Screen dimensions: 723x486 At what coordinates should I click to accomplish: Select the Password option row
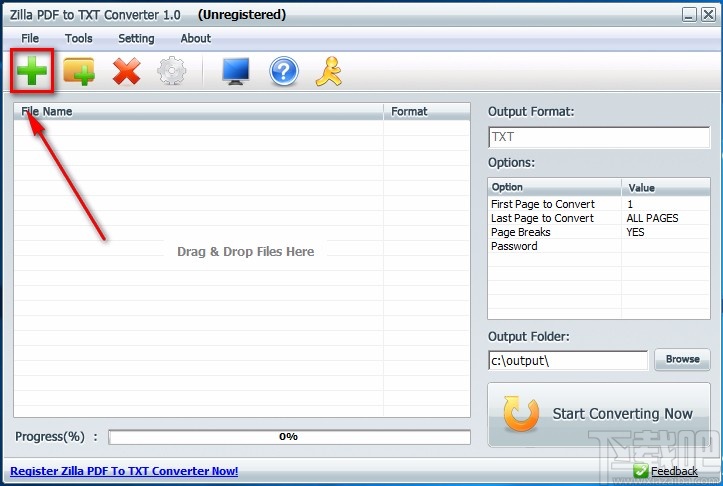[599, 246]
